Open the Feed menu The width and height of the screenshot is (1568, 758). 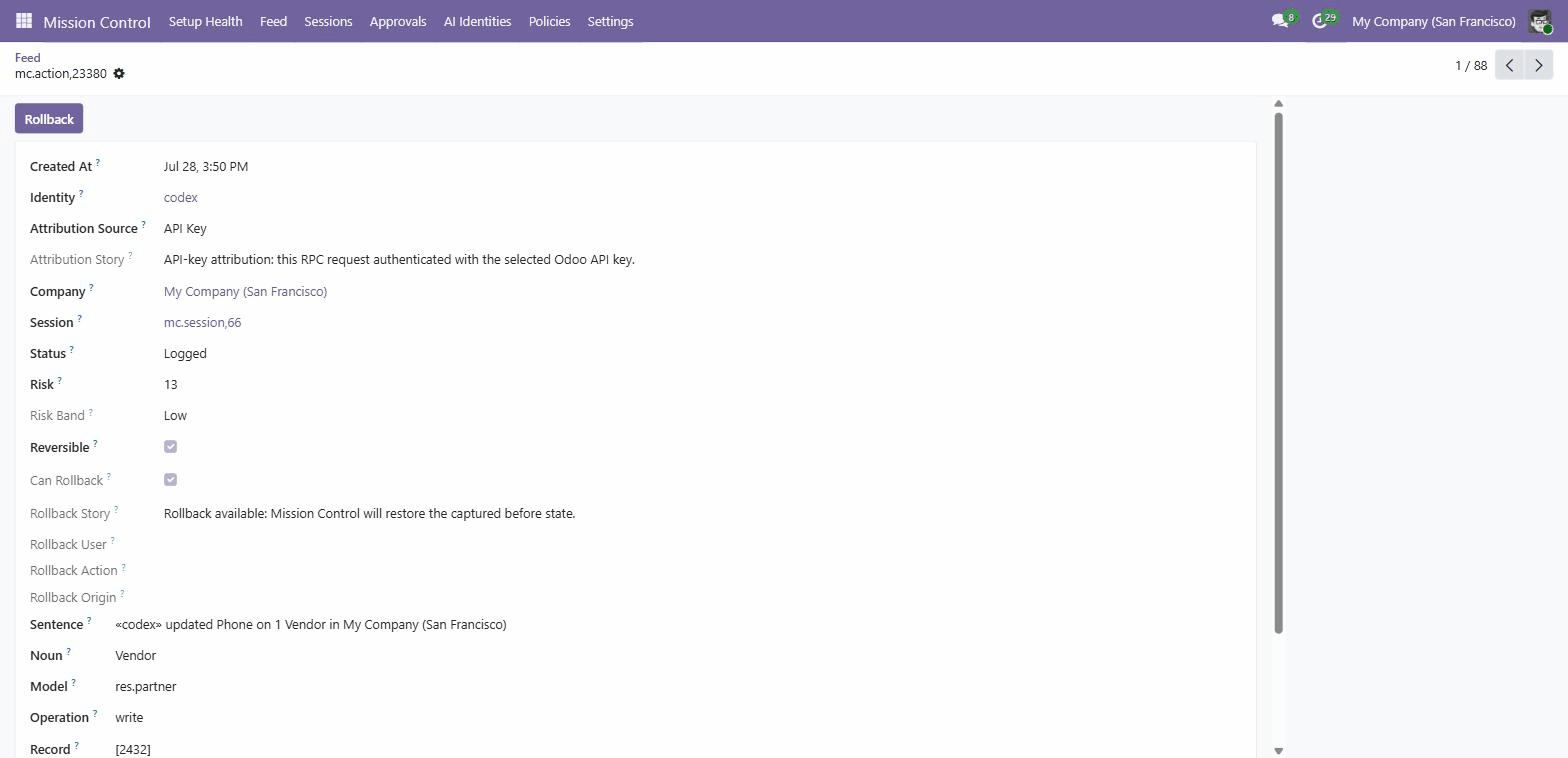273,21
